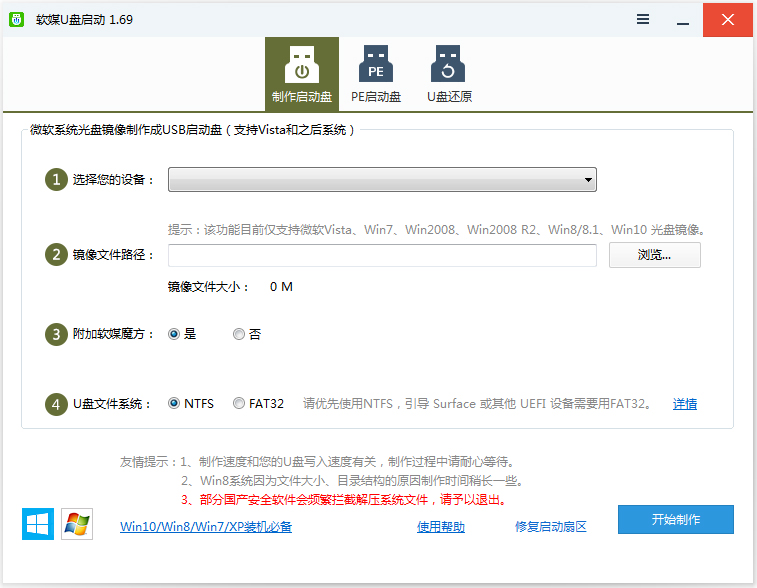Select 否 for 附加软媒魔方

[247, 334]
